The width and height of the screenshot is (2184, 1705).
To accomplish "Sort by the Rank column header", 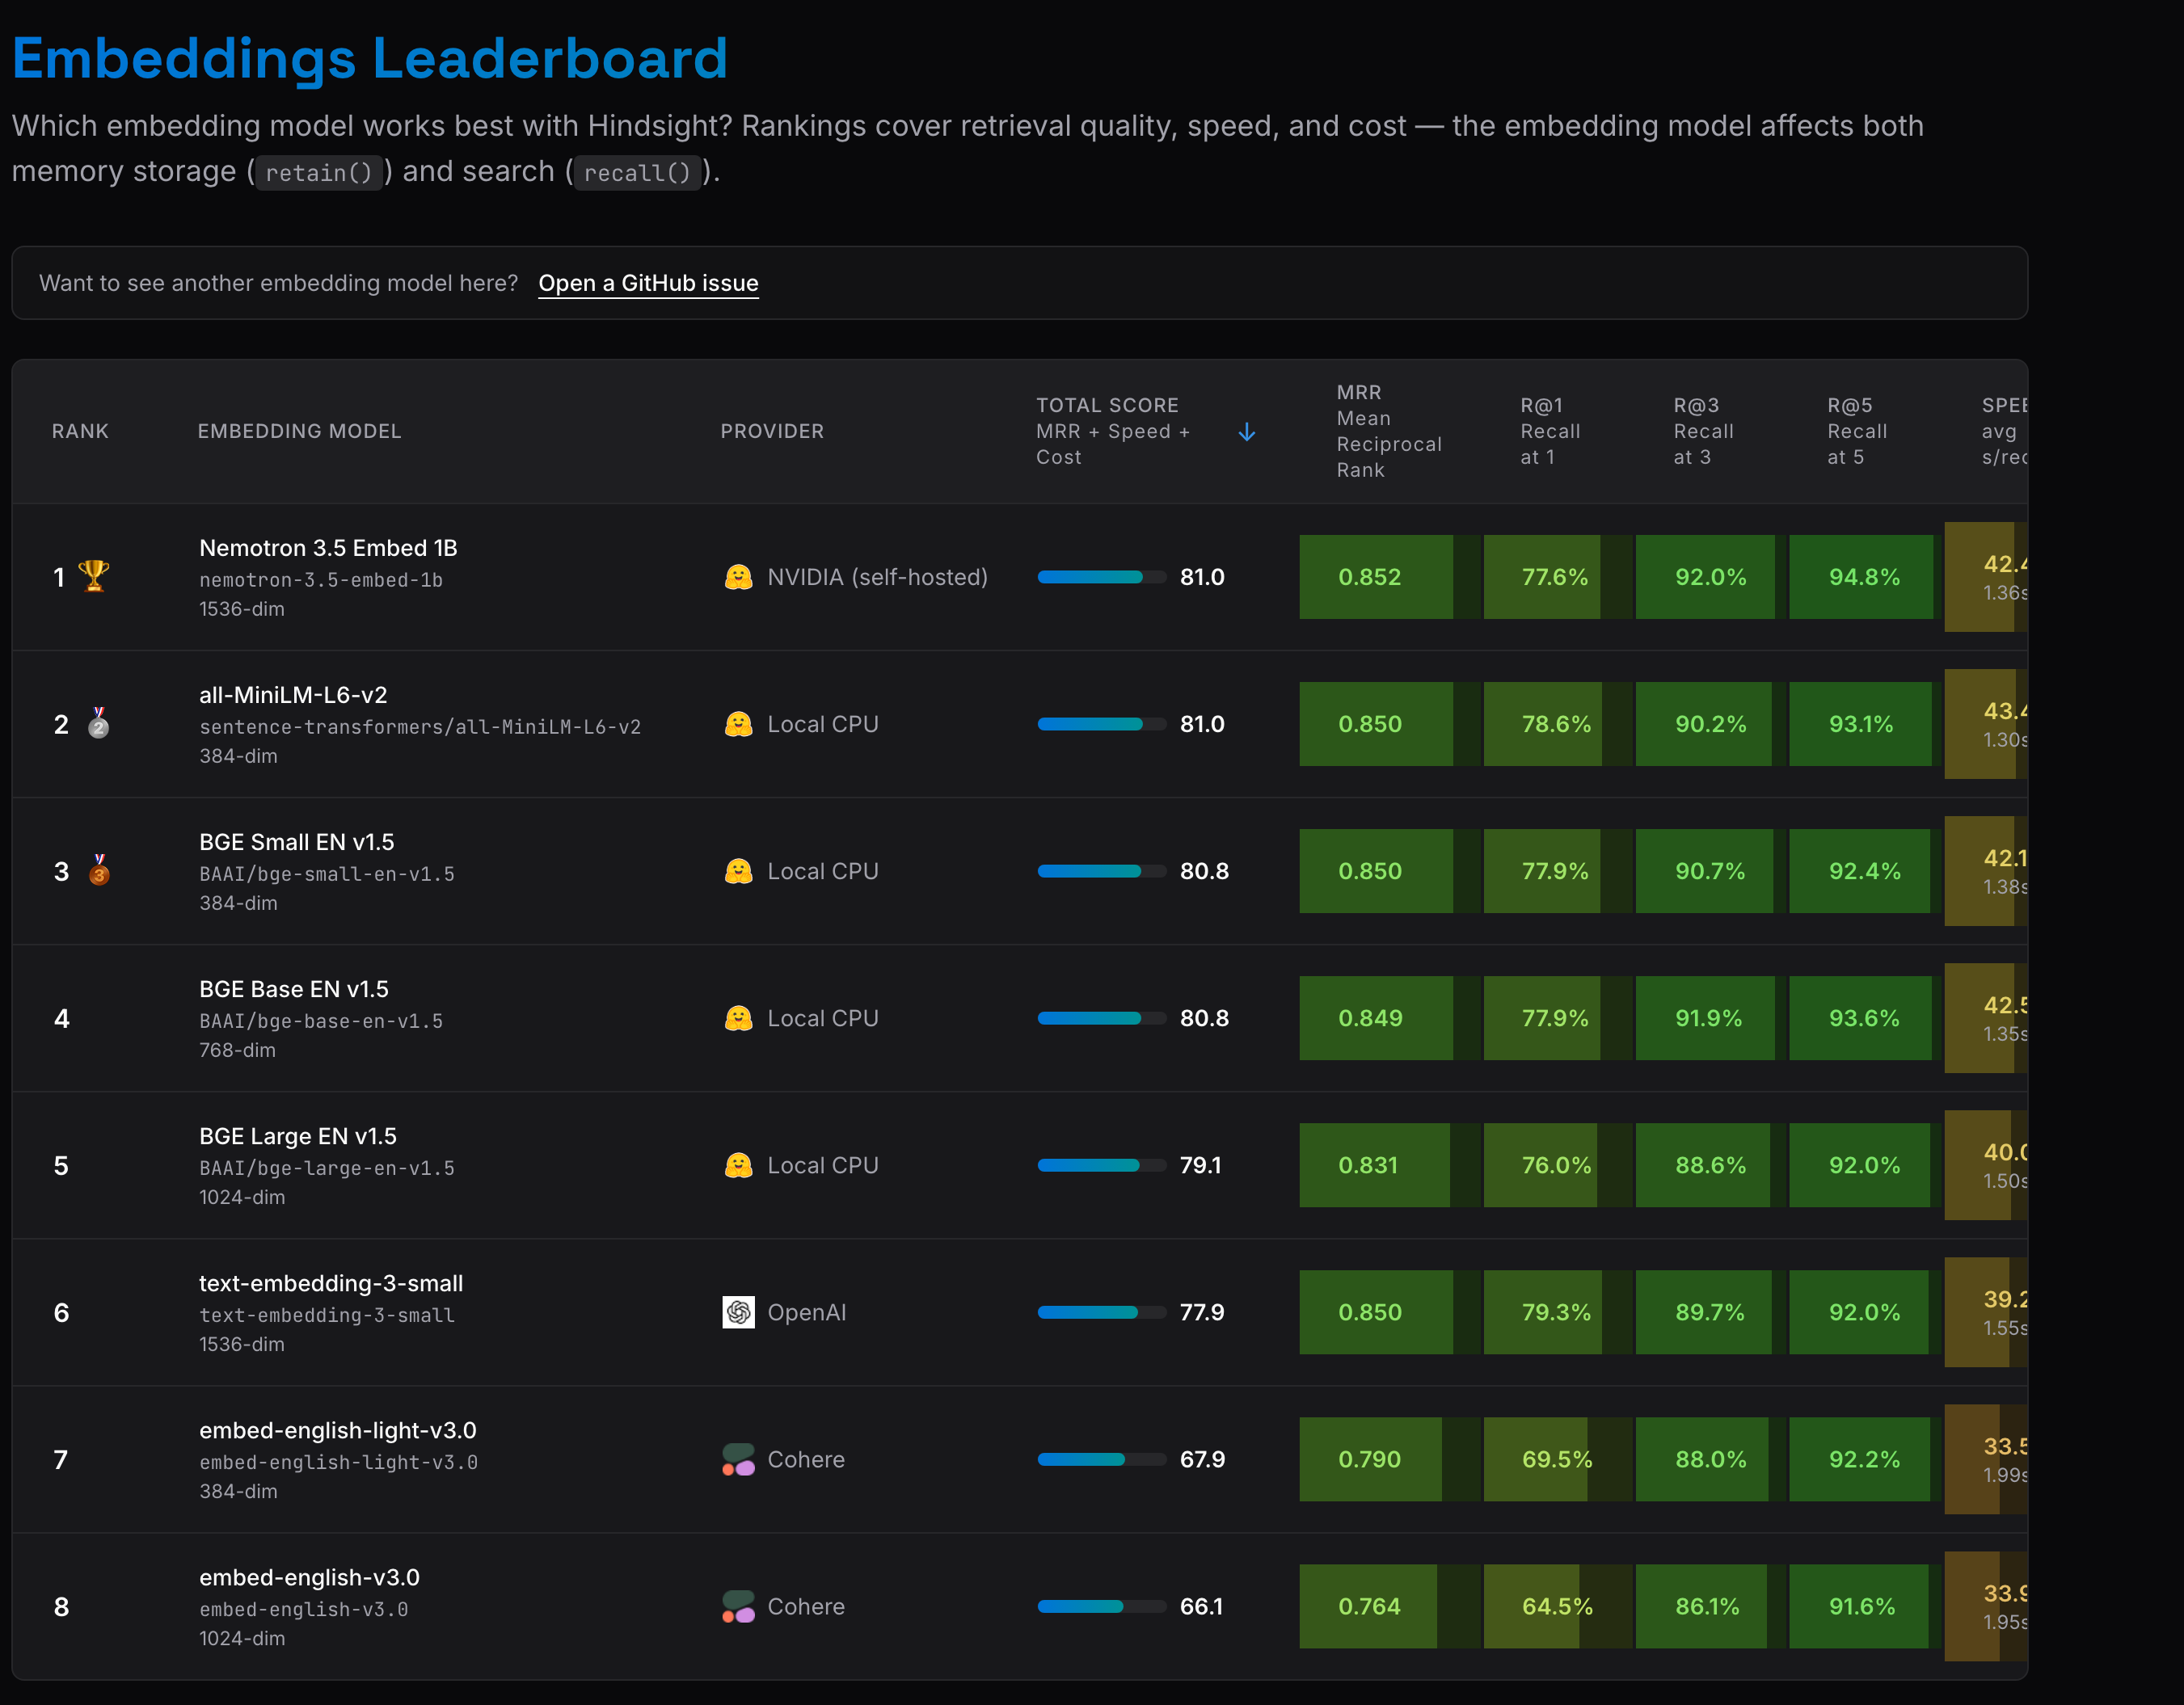I will click(x=80, y=431).
